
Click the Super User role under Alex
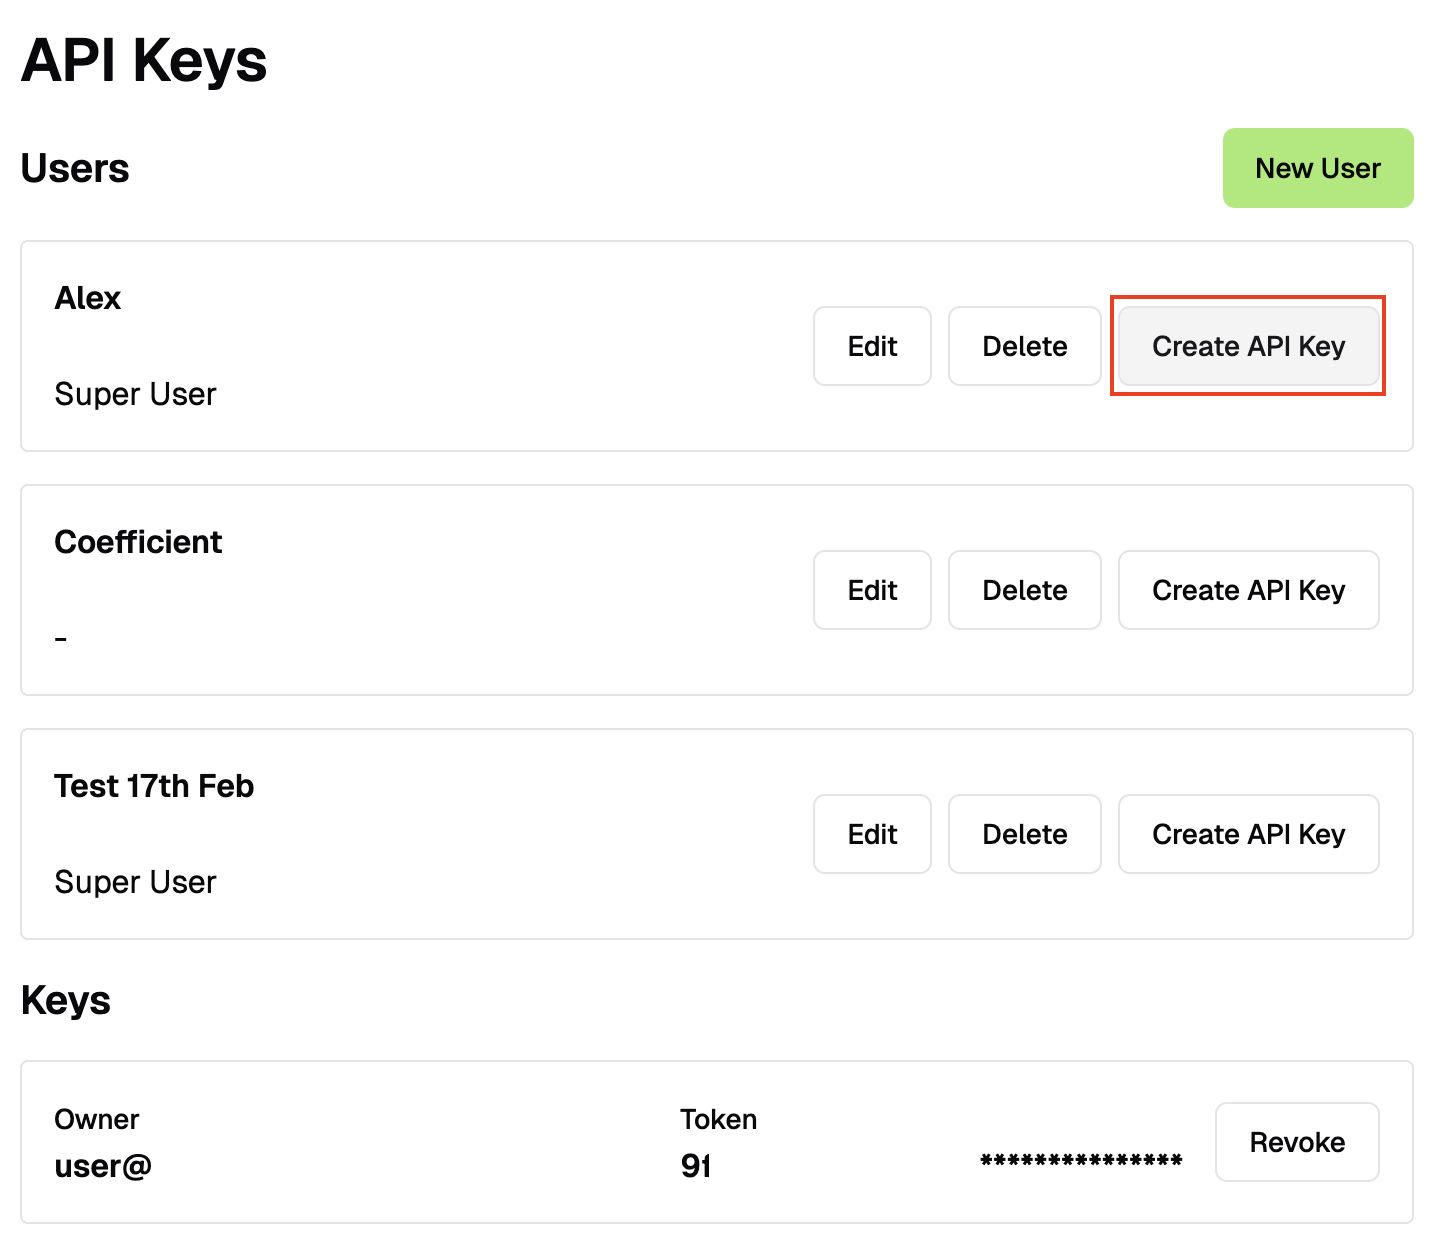click(135, 394)
